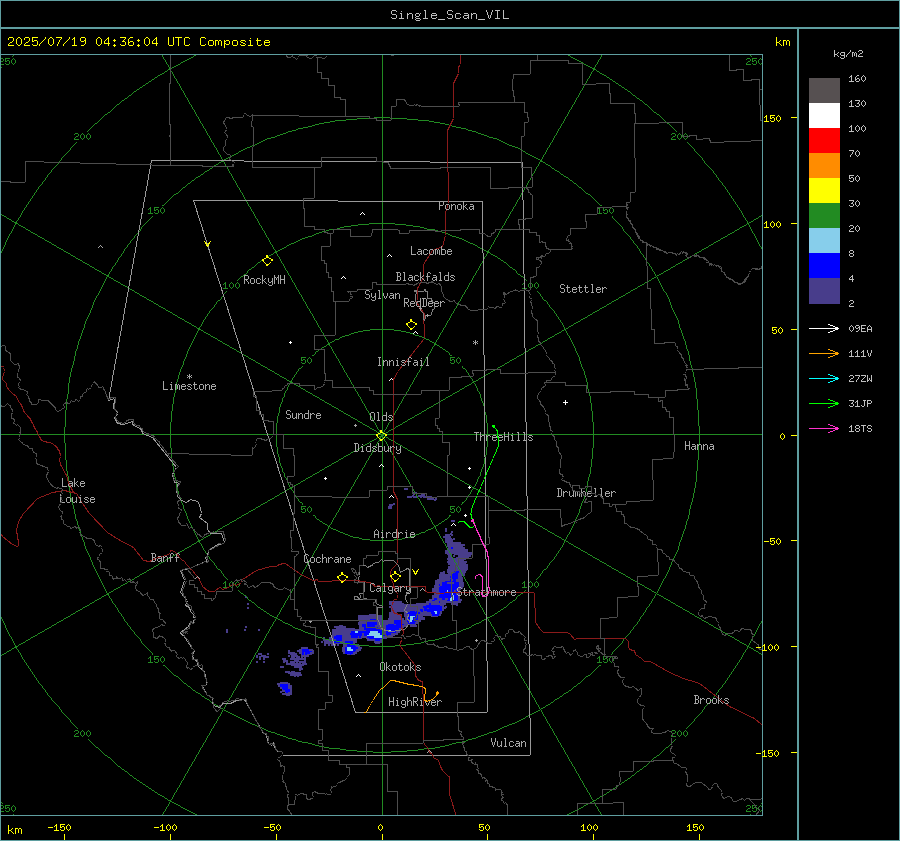Click the yellow diamond marker below Cochrane
The image size is (900, 841).
click(x=343, y=577)
